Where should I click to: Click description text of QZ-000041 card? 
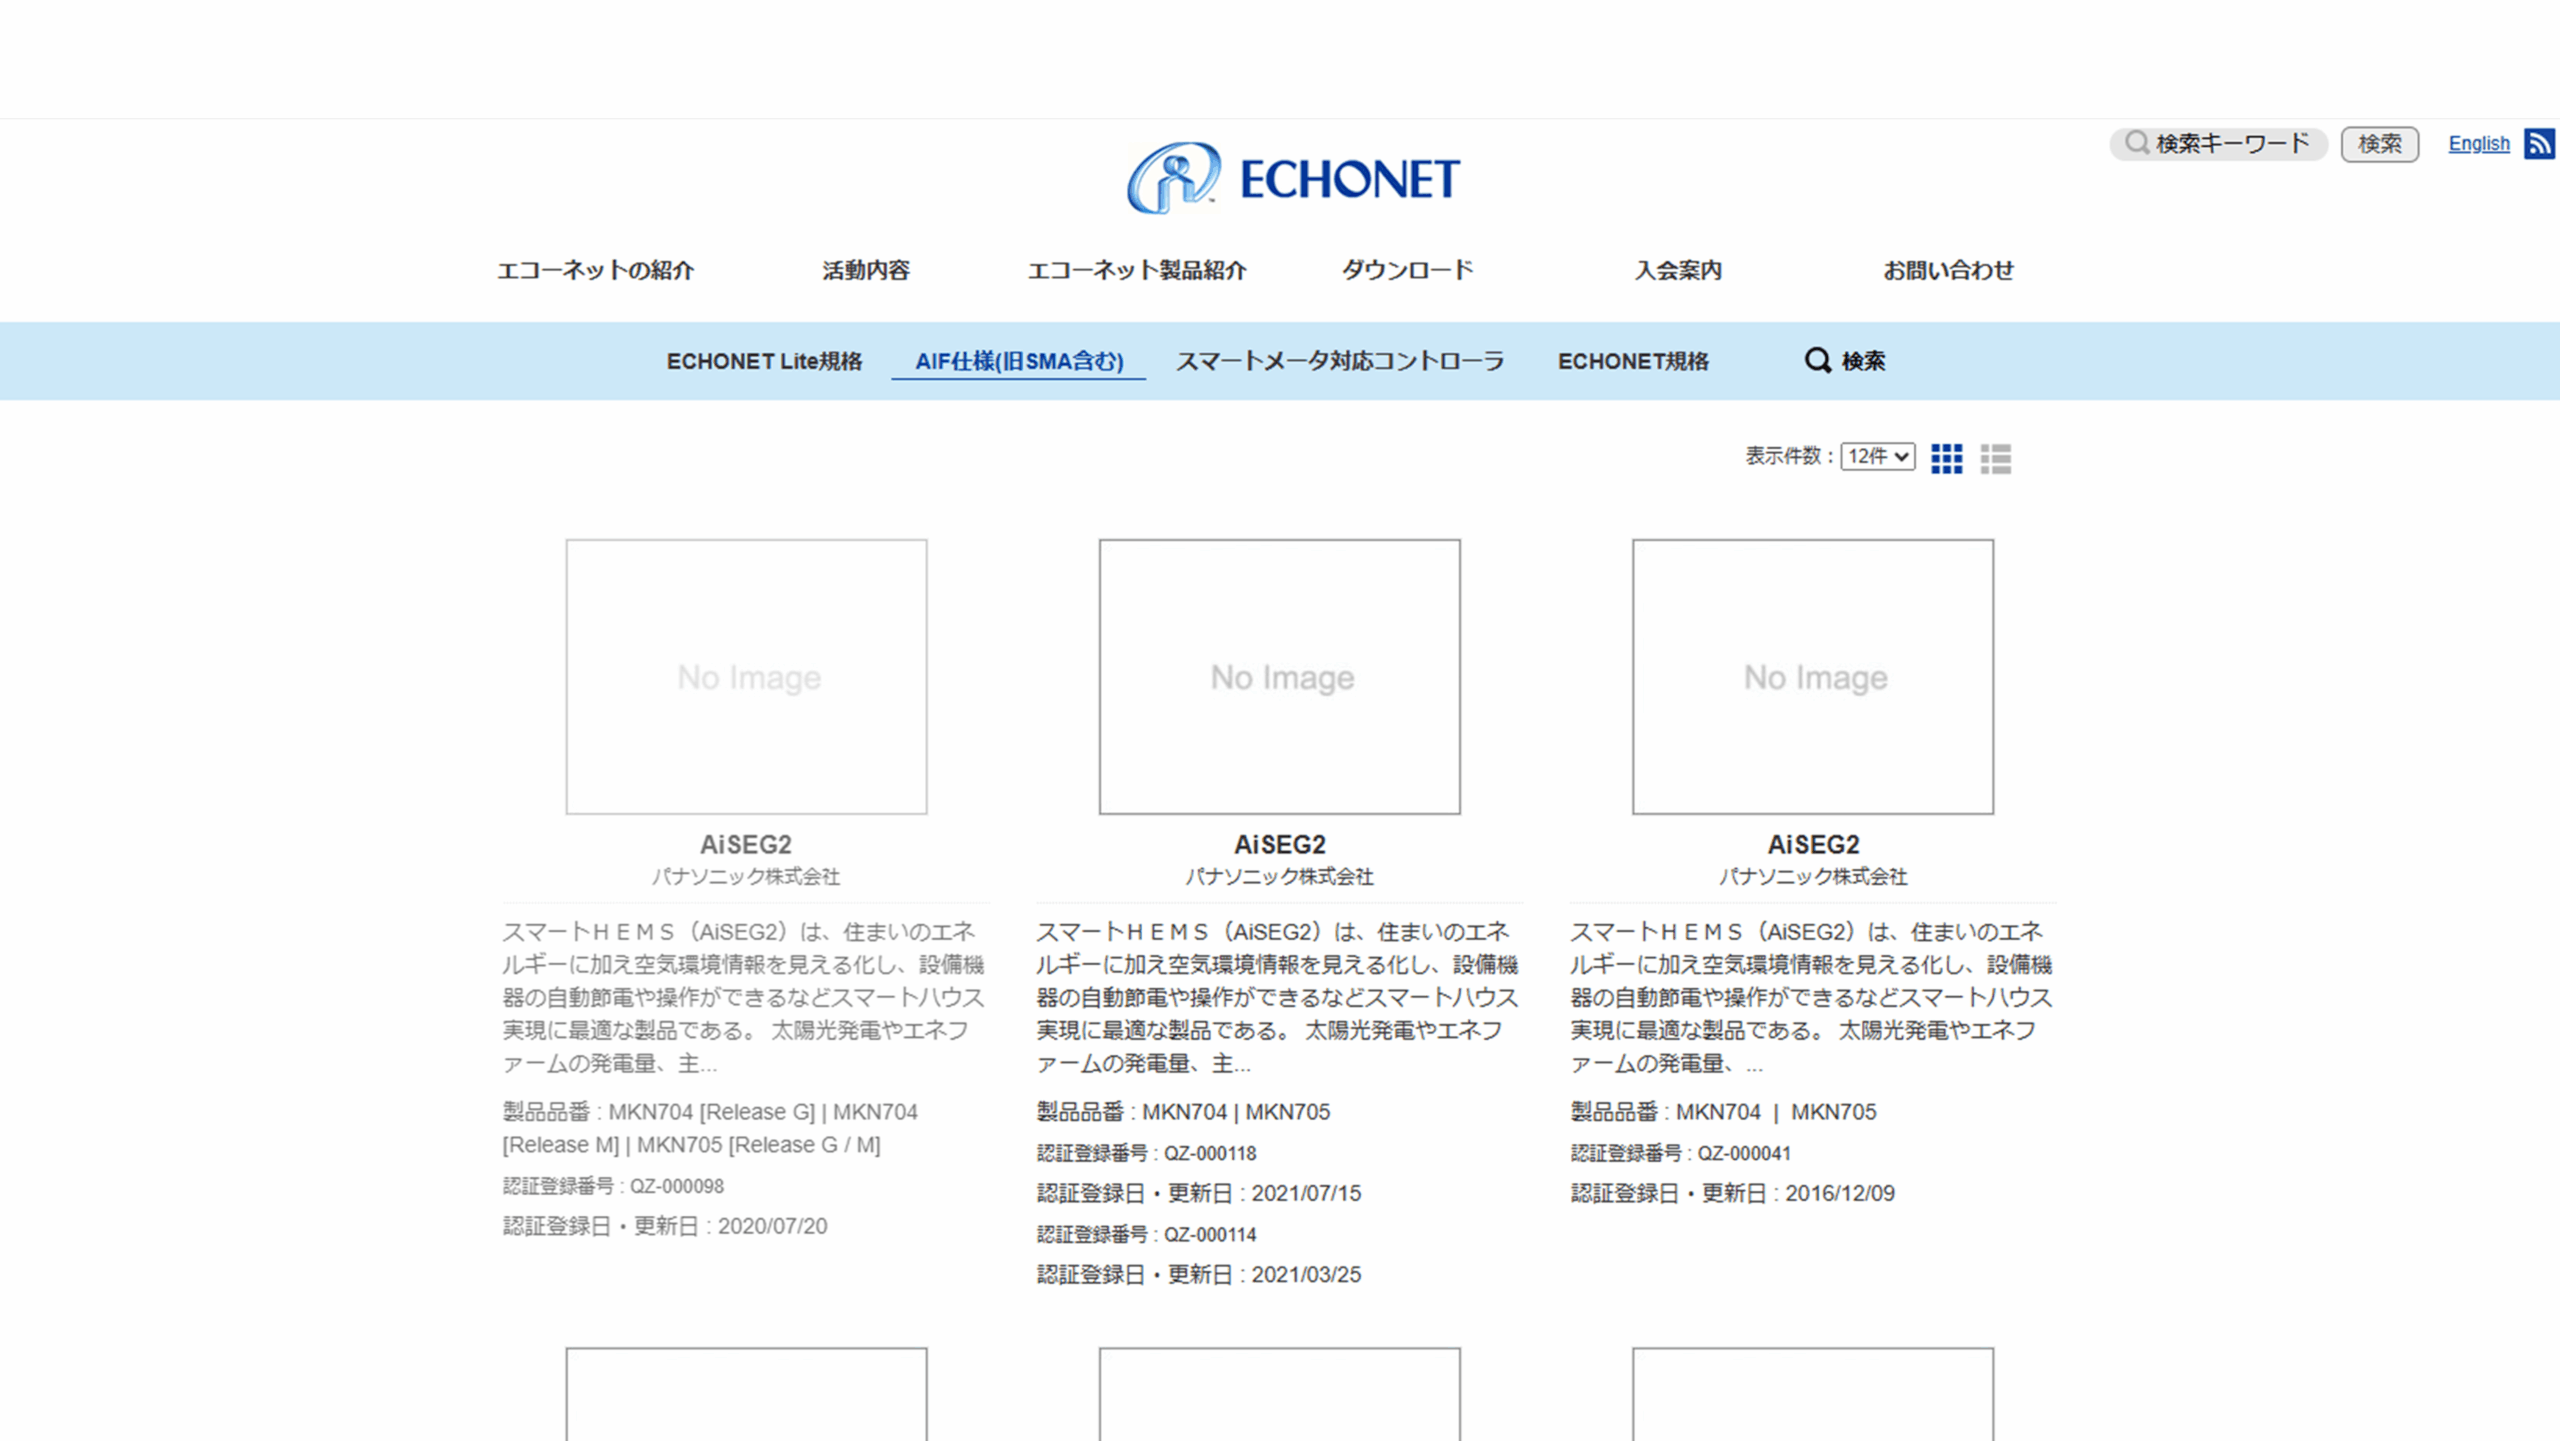coord(1811,997)
